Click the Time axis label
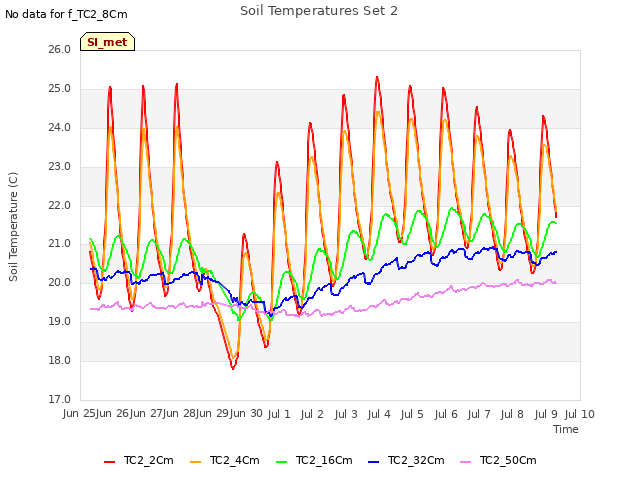640x480 pixels. (566, 429)
